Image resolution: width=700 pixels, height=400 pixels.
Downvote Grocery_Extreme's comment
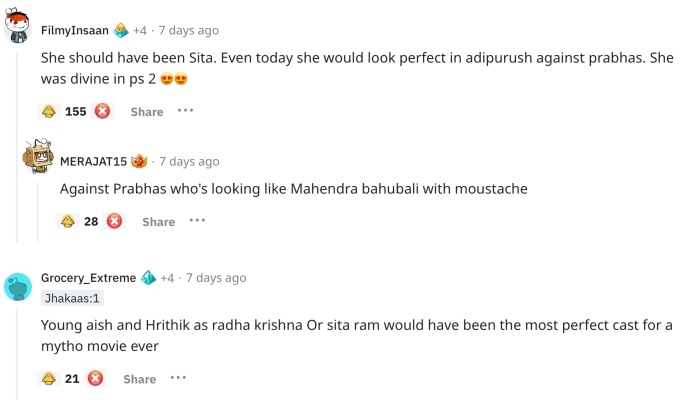click(95, 378)
